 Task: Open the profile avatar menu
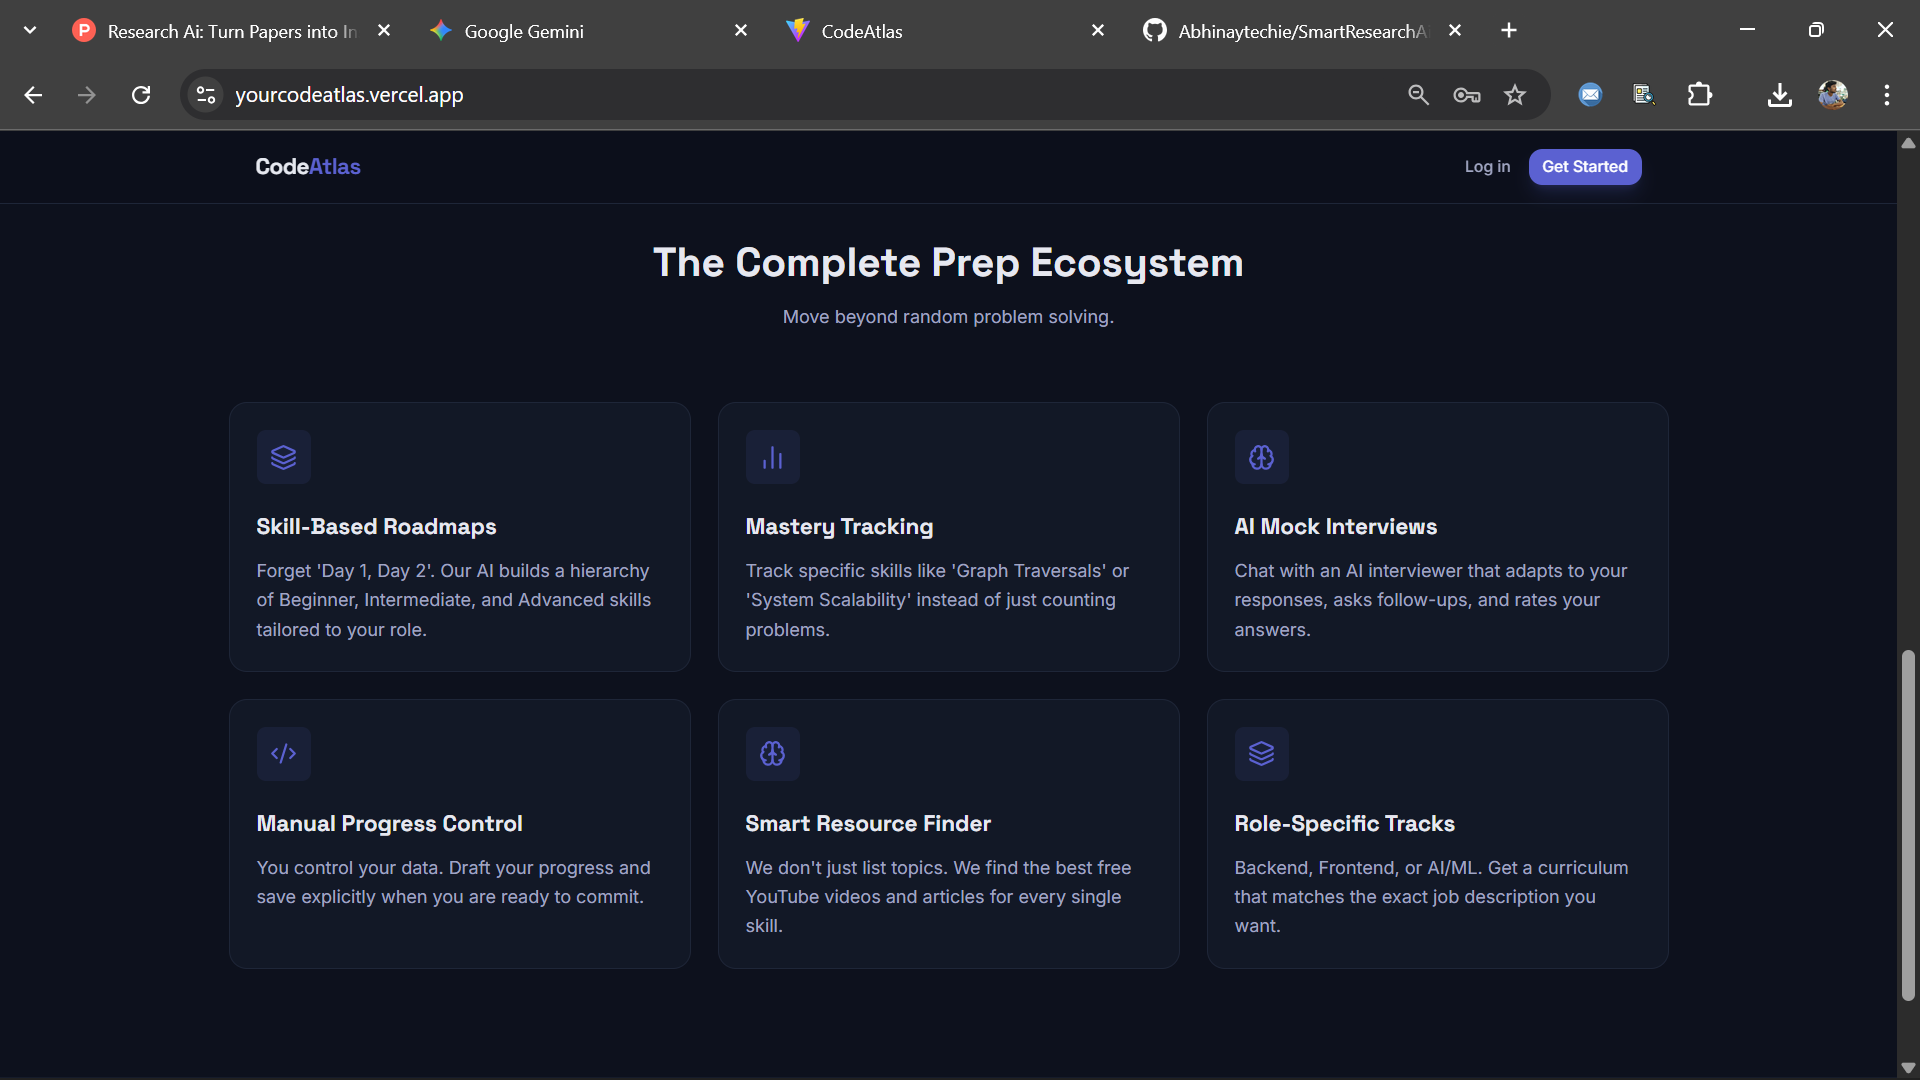1833,95
